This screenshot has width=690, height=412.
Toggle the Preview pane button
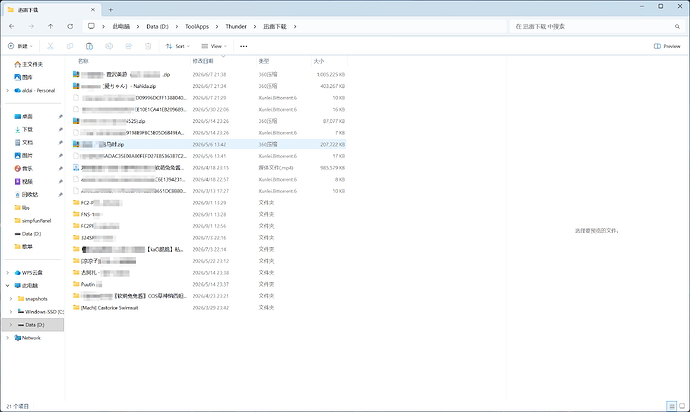click(x=667, y=46)
